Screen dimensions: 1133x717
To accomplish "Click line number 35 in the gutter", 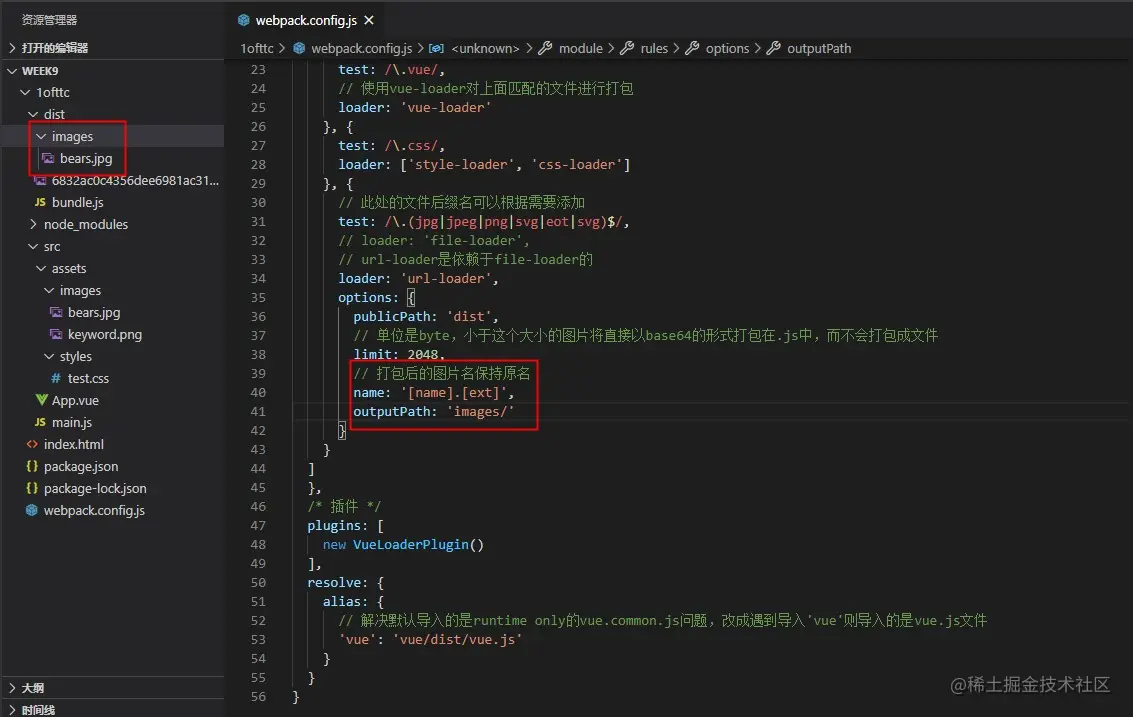I will tap(258, 297).
